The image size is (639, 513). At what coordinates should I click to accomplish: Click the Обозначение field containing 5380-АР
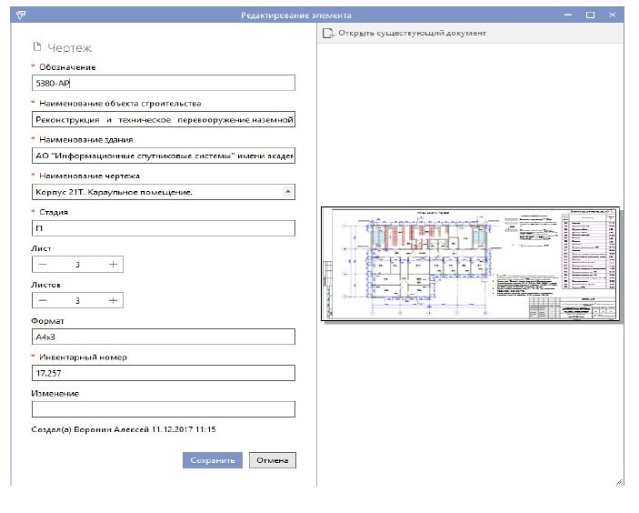(163, 84)
